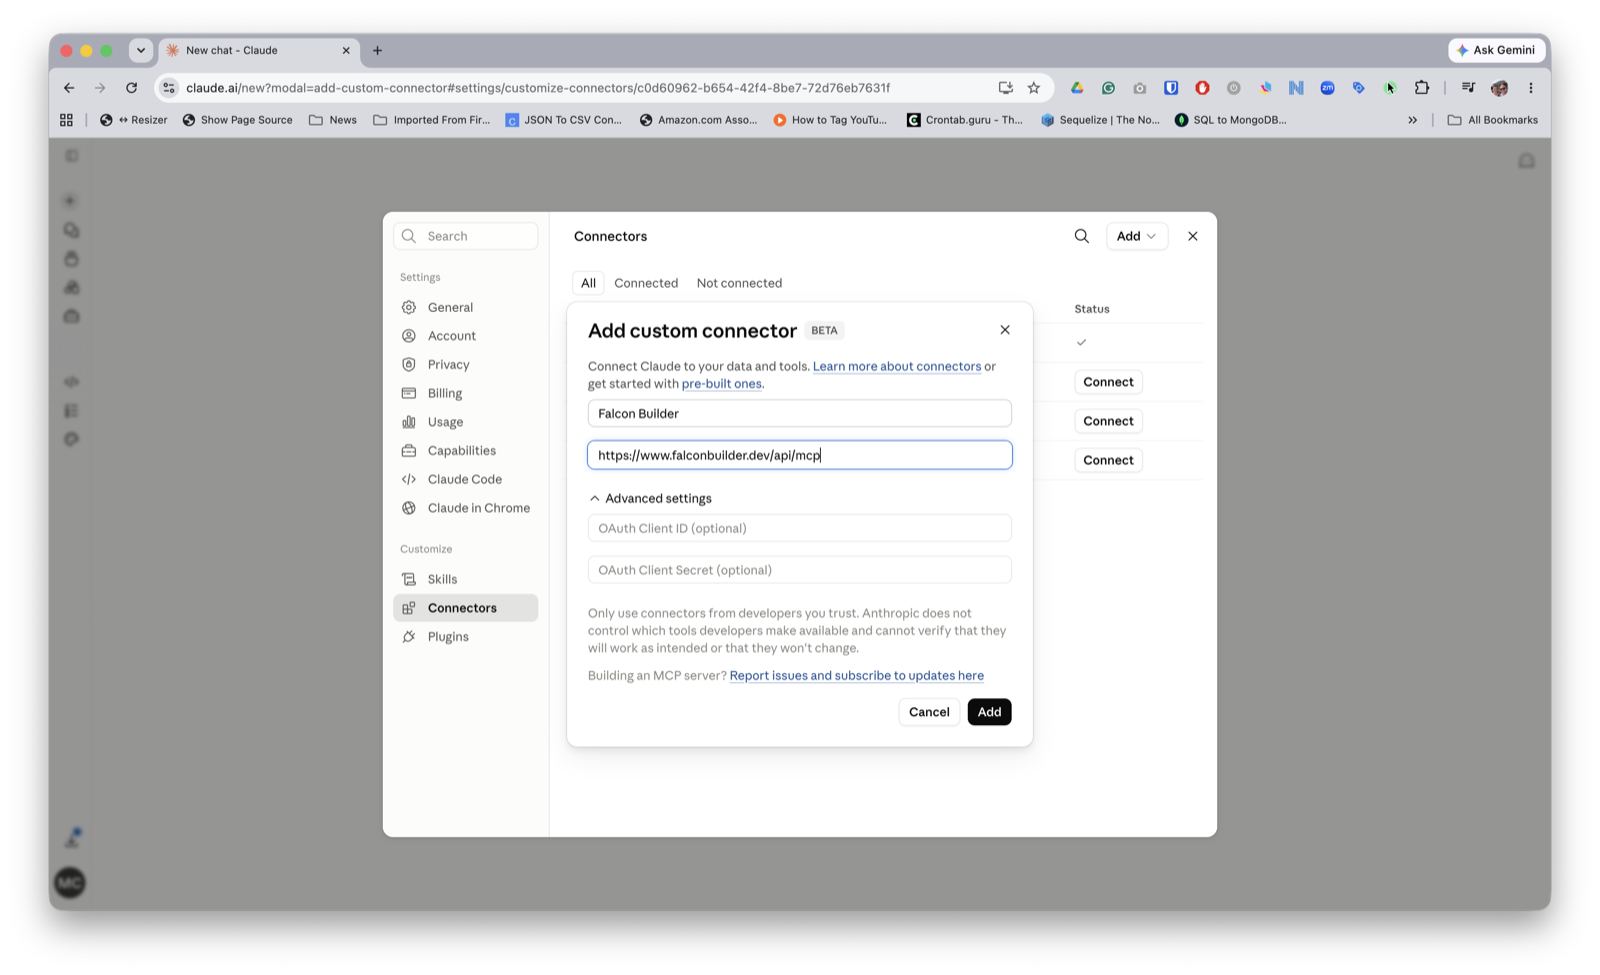Open the Chrome three-dot menu
1600x975 pixels.
pos(1530,88)
